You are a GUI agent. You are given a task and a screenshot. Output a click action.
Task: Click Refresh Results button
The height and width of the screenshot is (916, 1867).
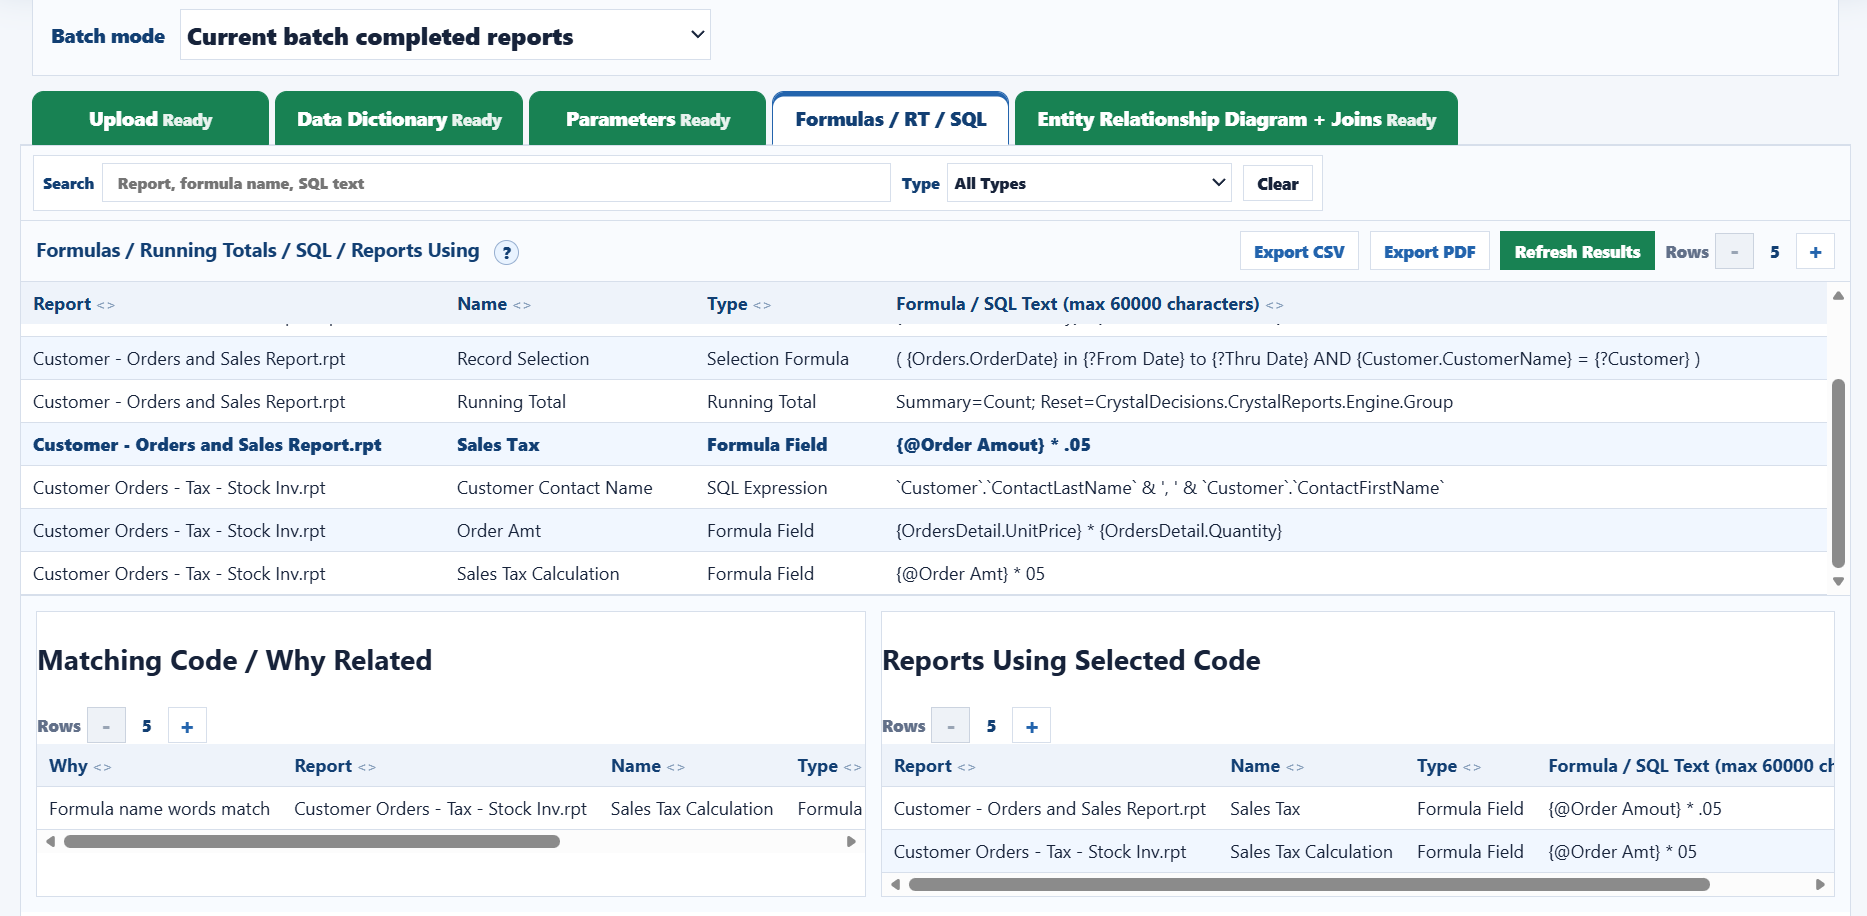coord(1577,252)
